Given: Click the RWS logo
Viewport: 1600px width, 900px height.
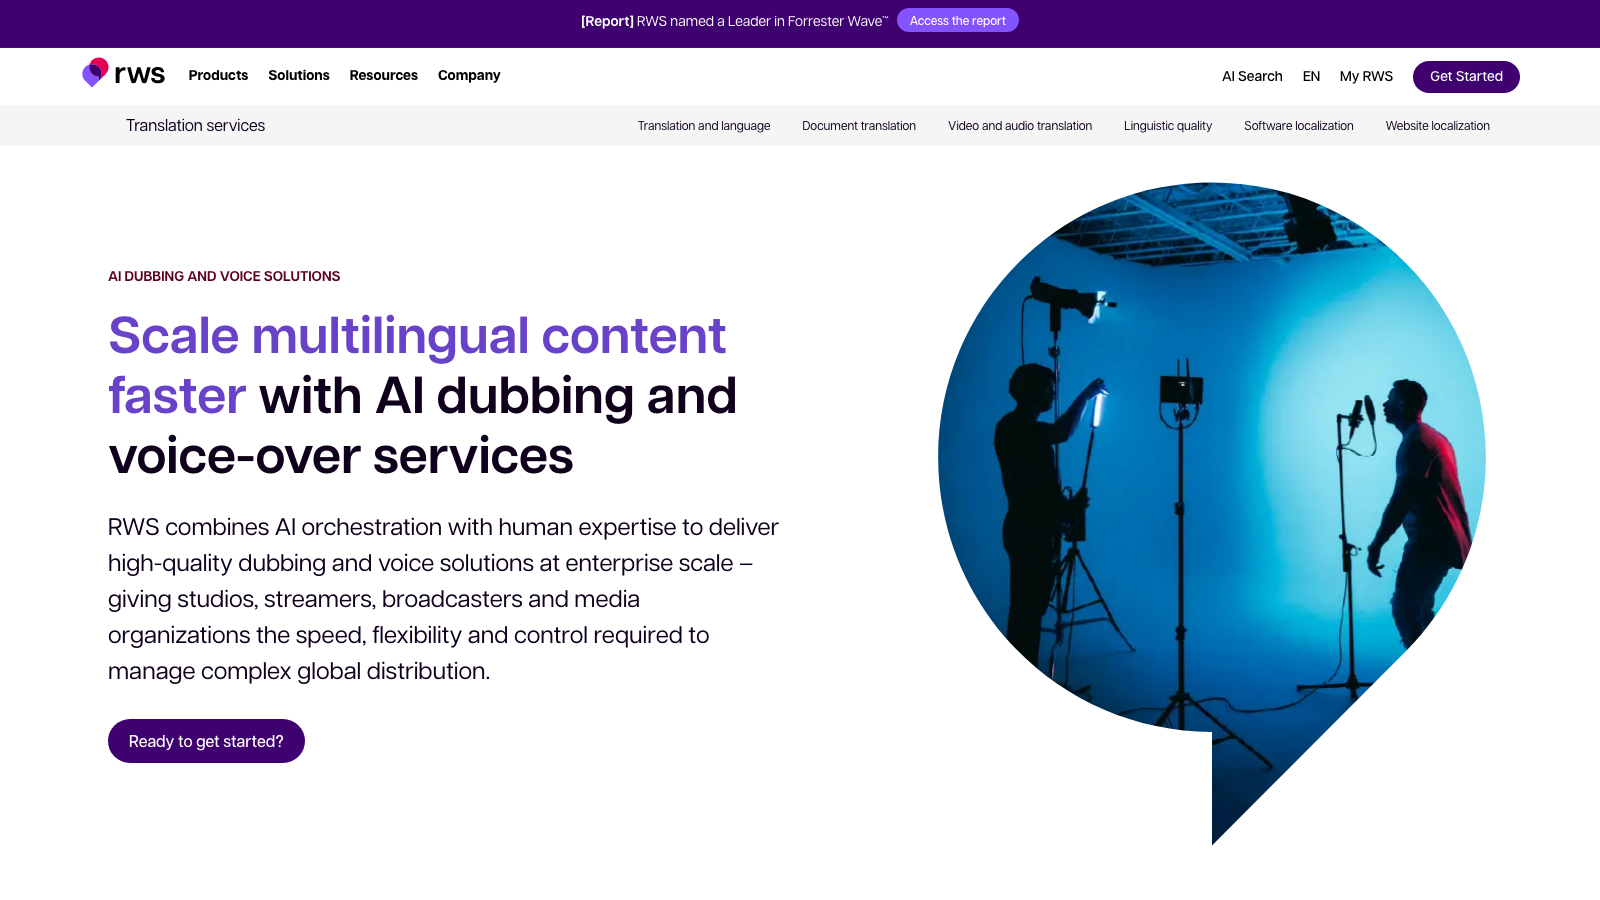Looking at the screenshot, I should [x=123, y=73].
